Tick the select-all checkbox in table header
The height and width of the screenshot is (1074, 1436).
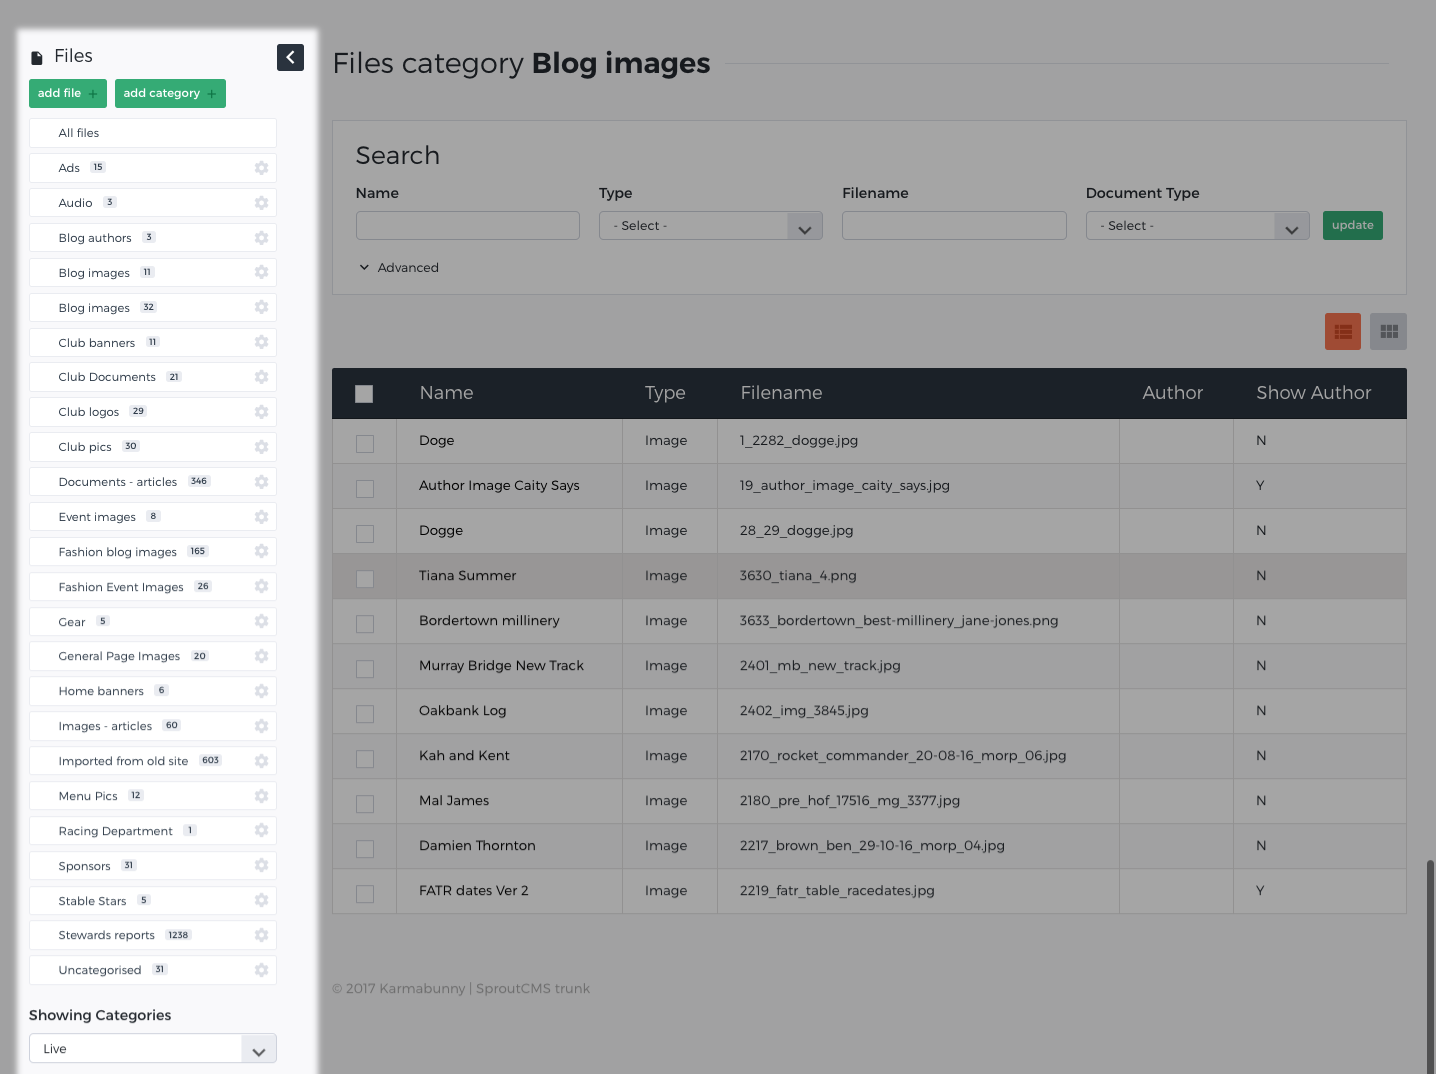(364, 394)
